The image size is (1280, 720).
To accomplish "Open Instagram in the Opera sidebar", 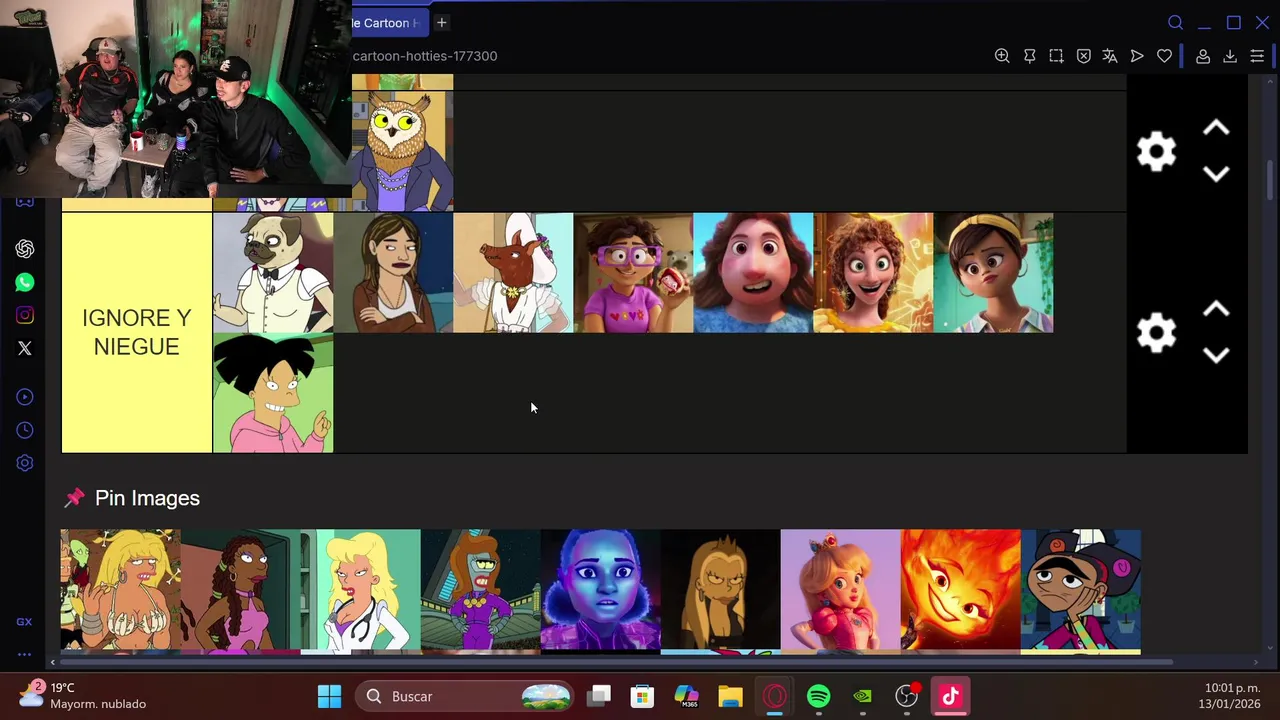I will pos(25,315).
